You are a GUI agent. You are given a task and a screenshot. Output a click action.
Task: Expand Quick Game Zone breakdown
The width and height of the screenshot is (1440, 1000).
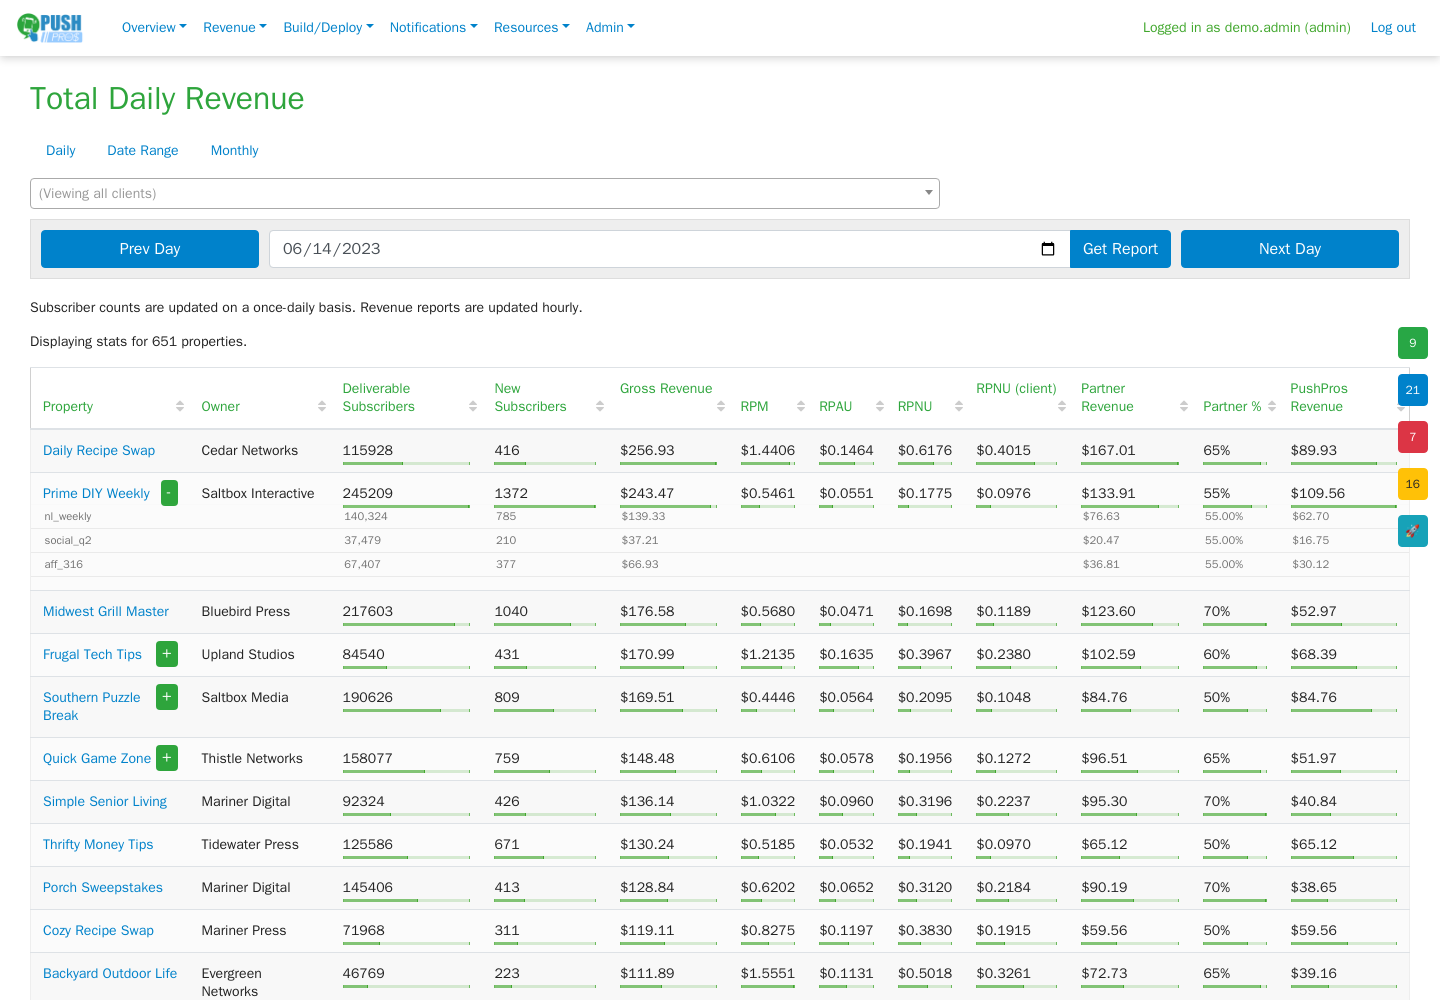click(167, 758)
